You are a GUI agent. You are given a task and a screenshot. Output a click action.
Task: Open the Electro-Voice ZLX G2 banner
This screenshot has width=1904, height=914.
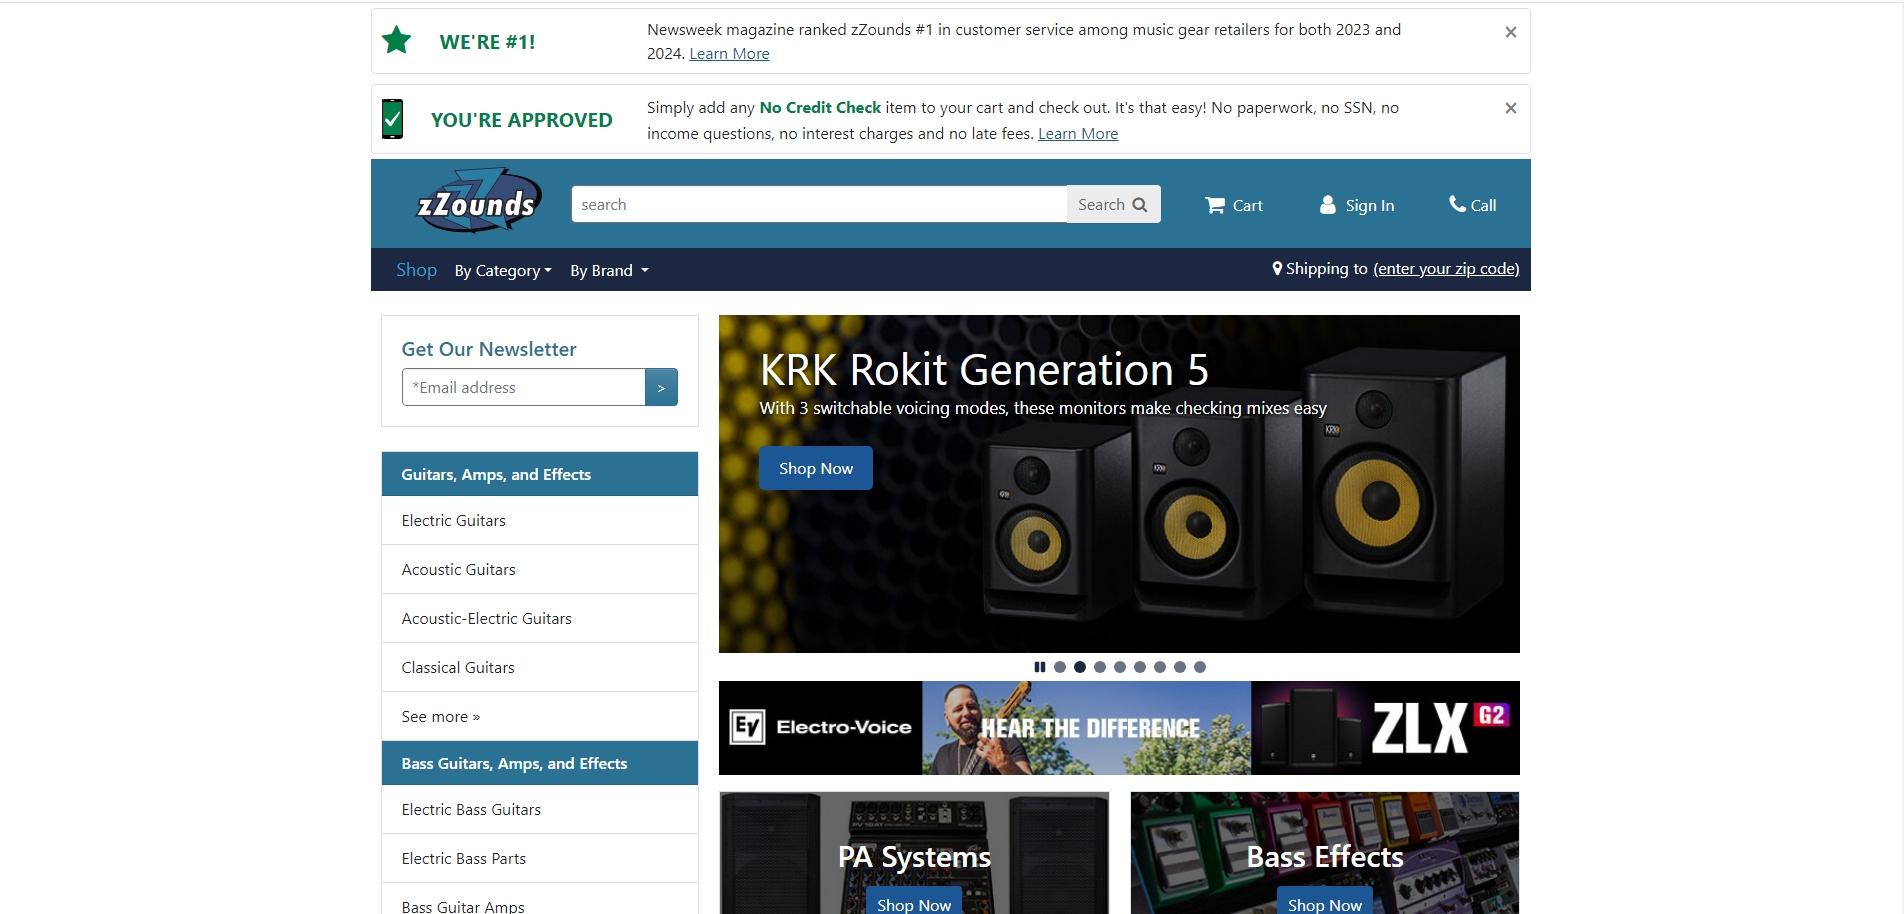(x=1119, y=728)
